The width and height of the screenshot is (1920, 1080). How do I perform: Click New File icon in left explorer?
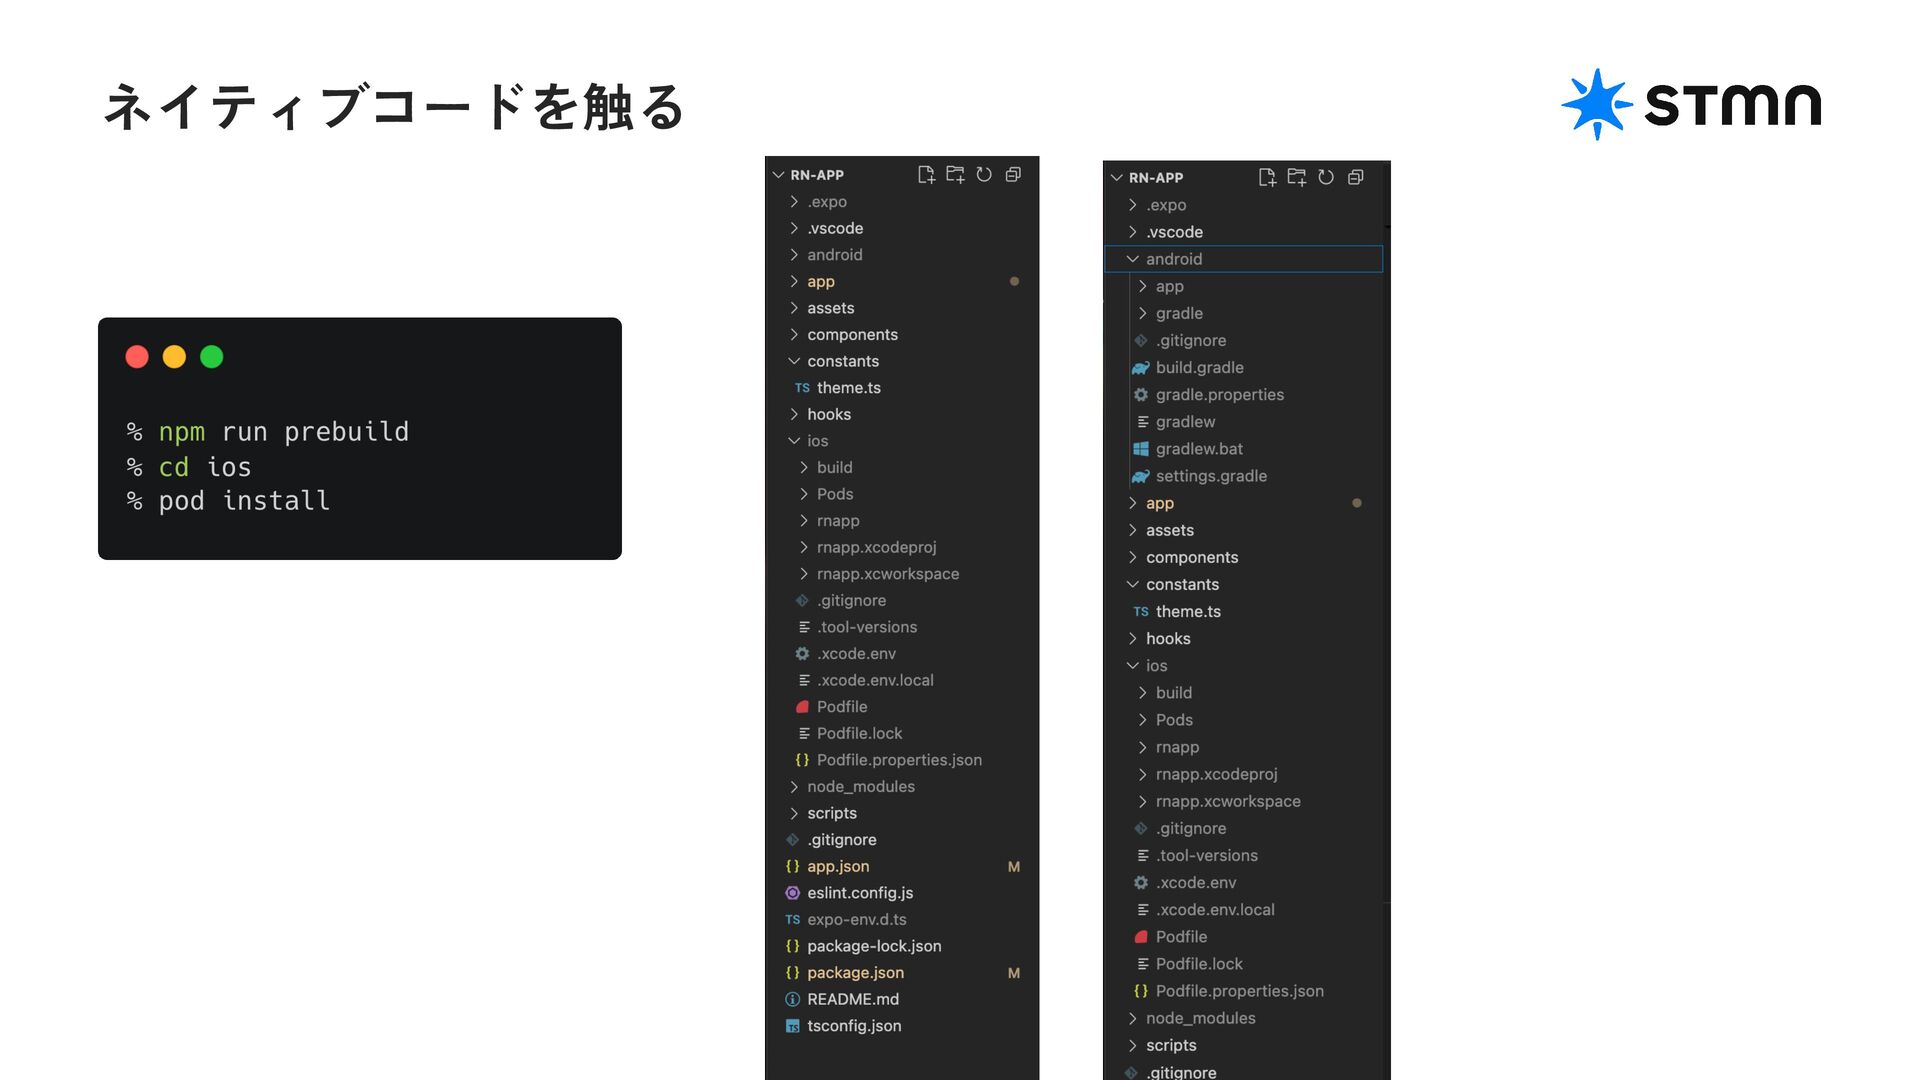926,175
